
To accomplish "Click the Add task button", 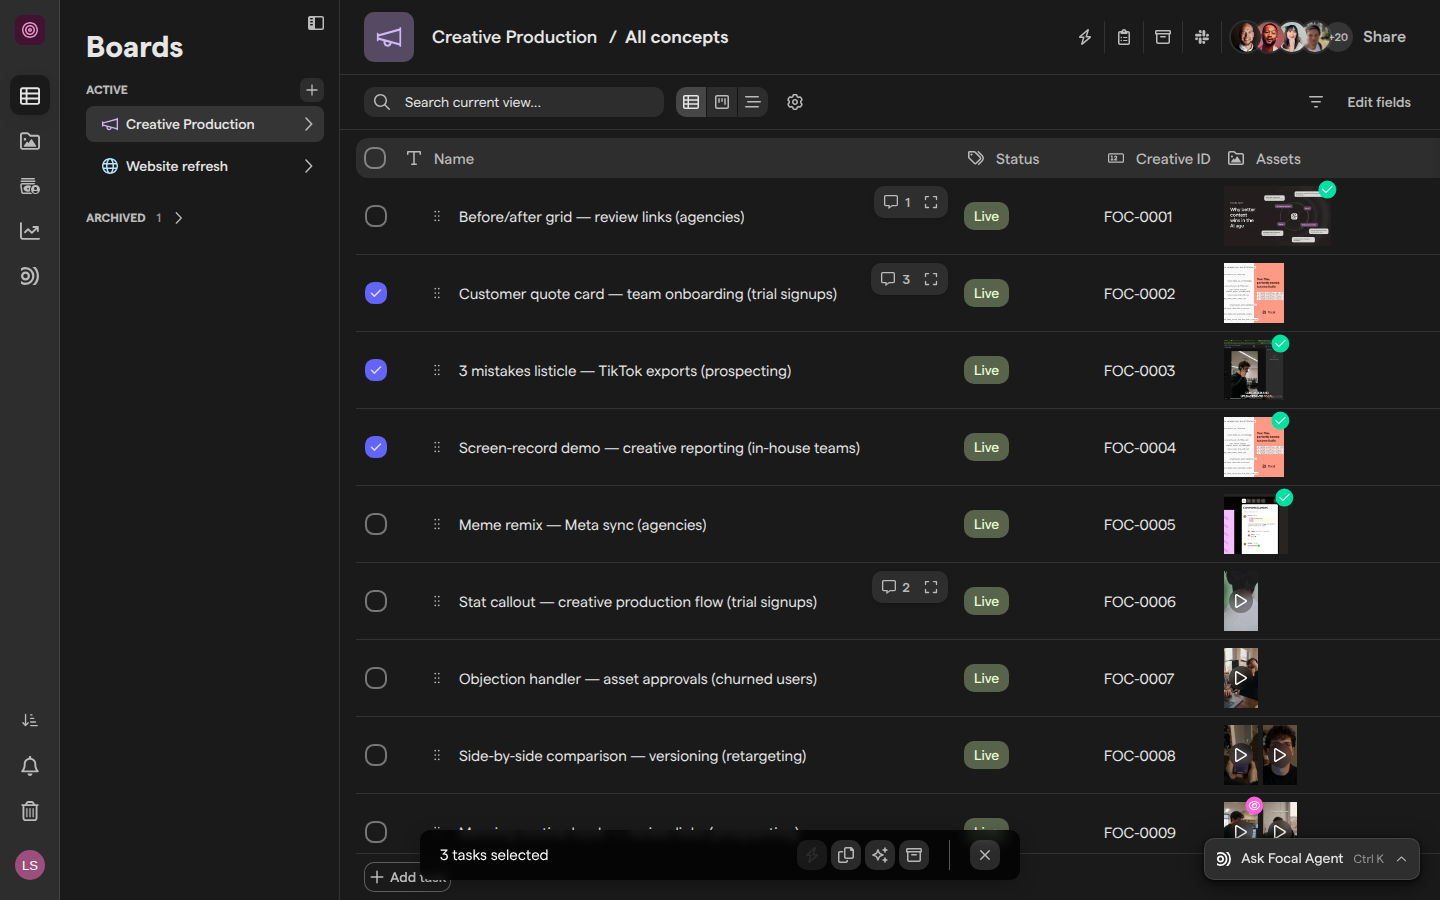I will (x=407, y=877).
